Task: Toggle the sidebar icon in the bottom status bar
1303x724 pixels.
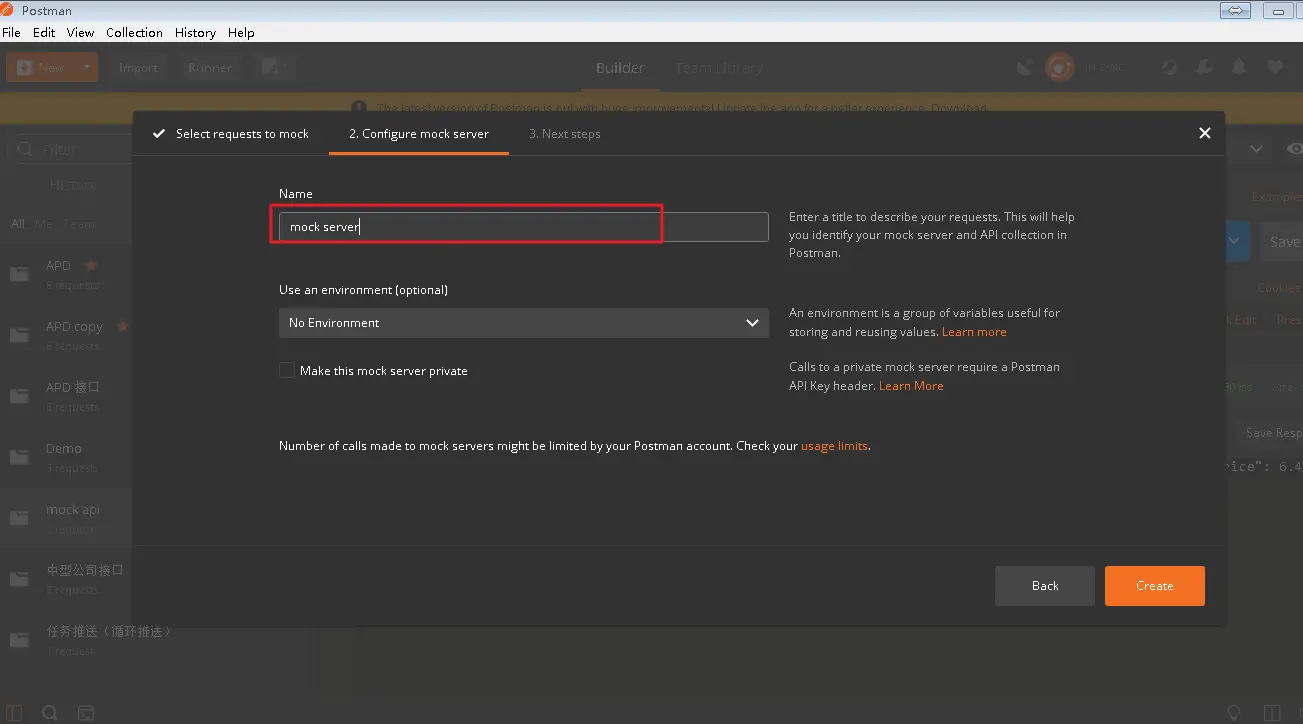Action: (x=14, y=713)
